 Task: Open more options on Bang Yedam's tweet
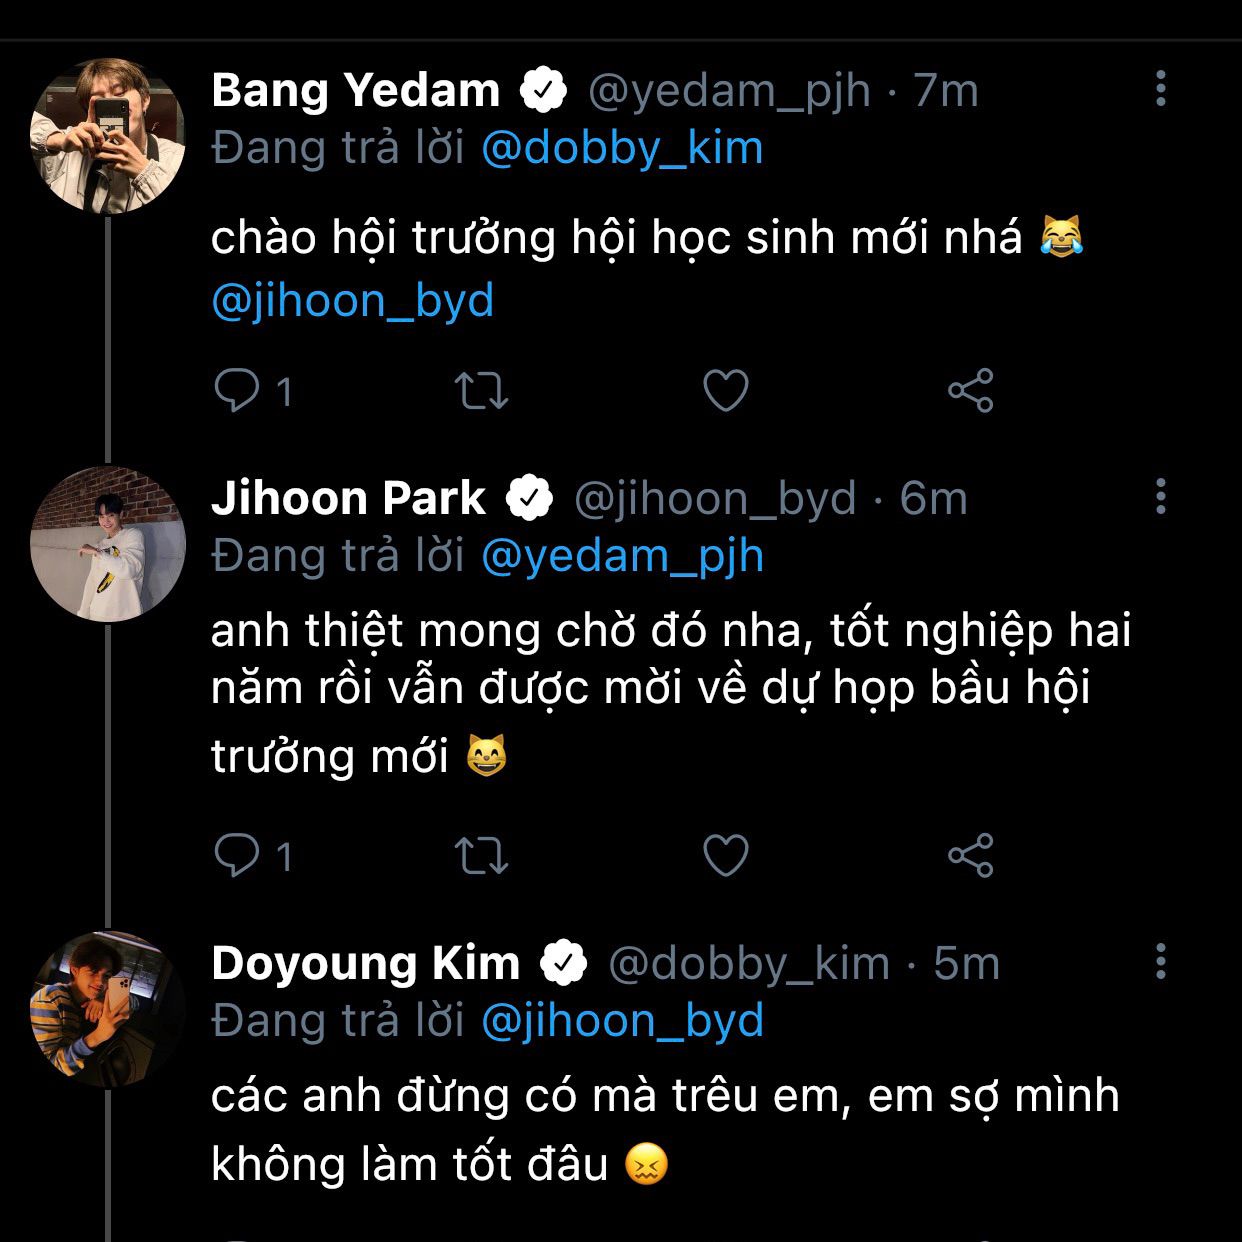[x=1160, y=89]
